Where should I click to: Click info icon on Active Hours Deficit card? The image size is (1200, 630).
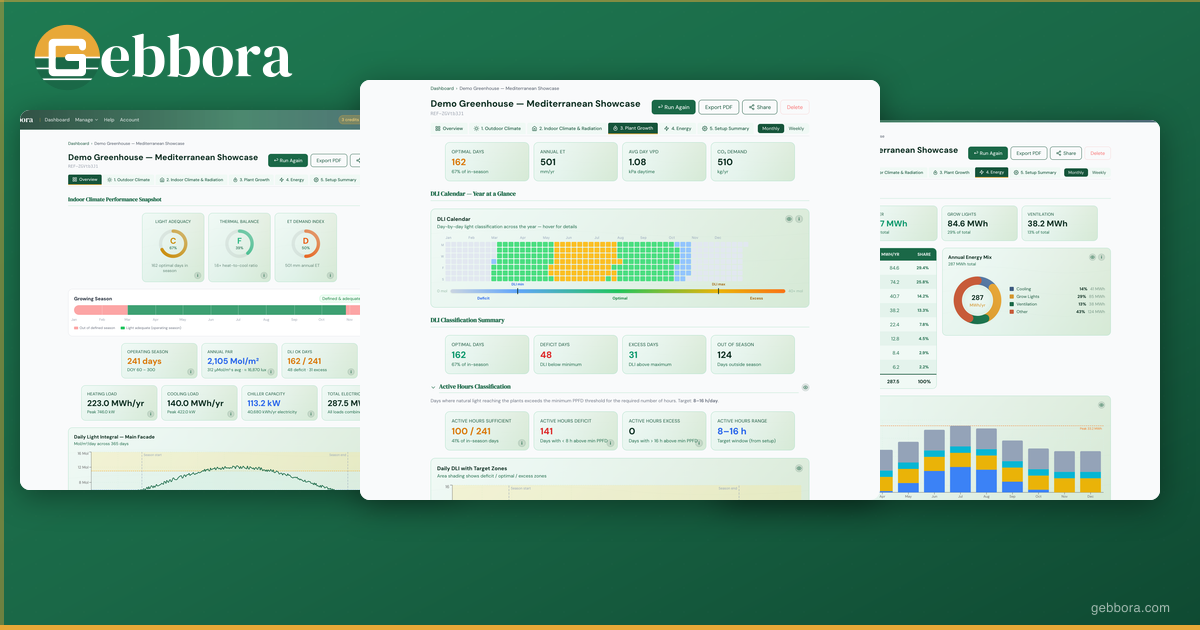[610, 442]
